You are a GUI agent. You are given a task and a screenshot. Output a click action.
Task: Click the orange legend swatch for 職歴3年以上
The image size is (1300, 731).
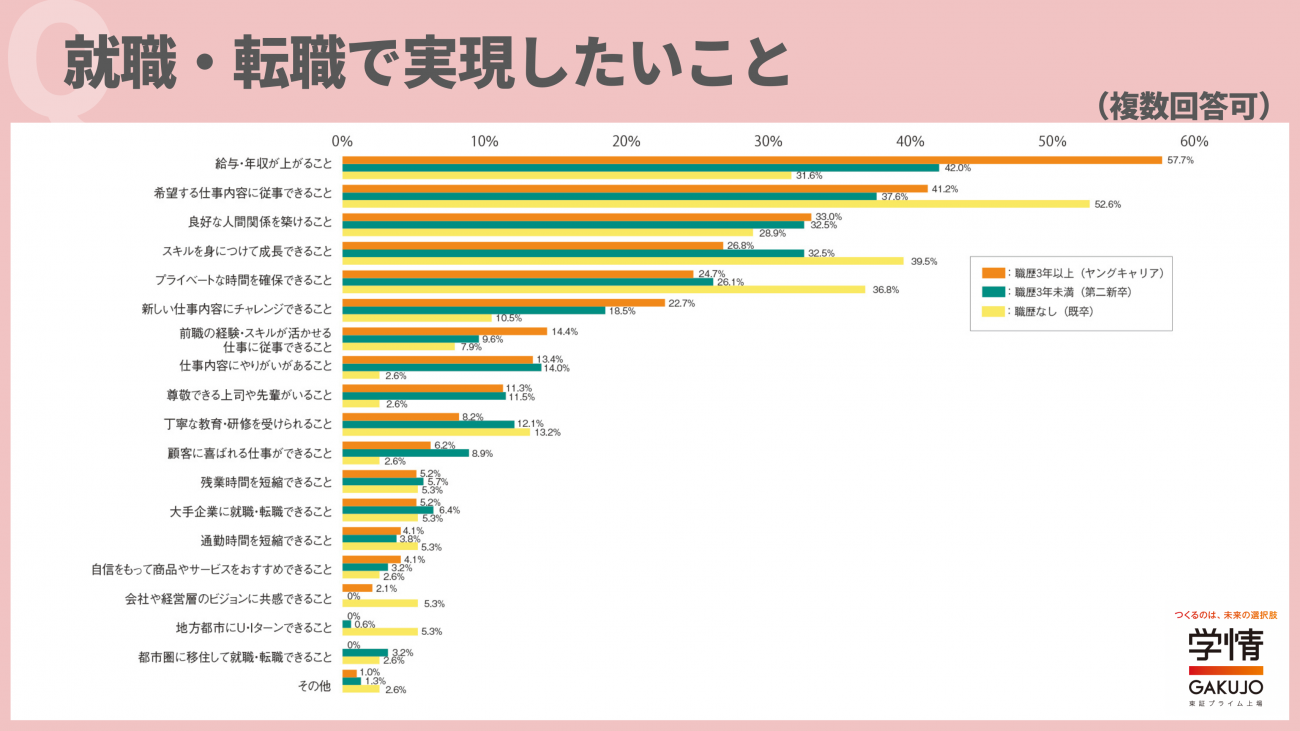993,273
